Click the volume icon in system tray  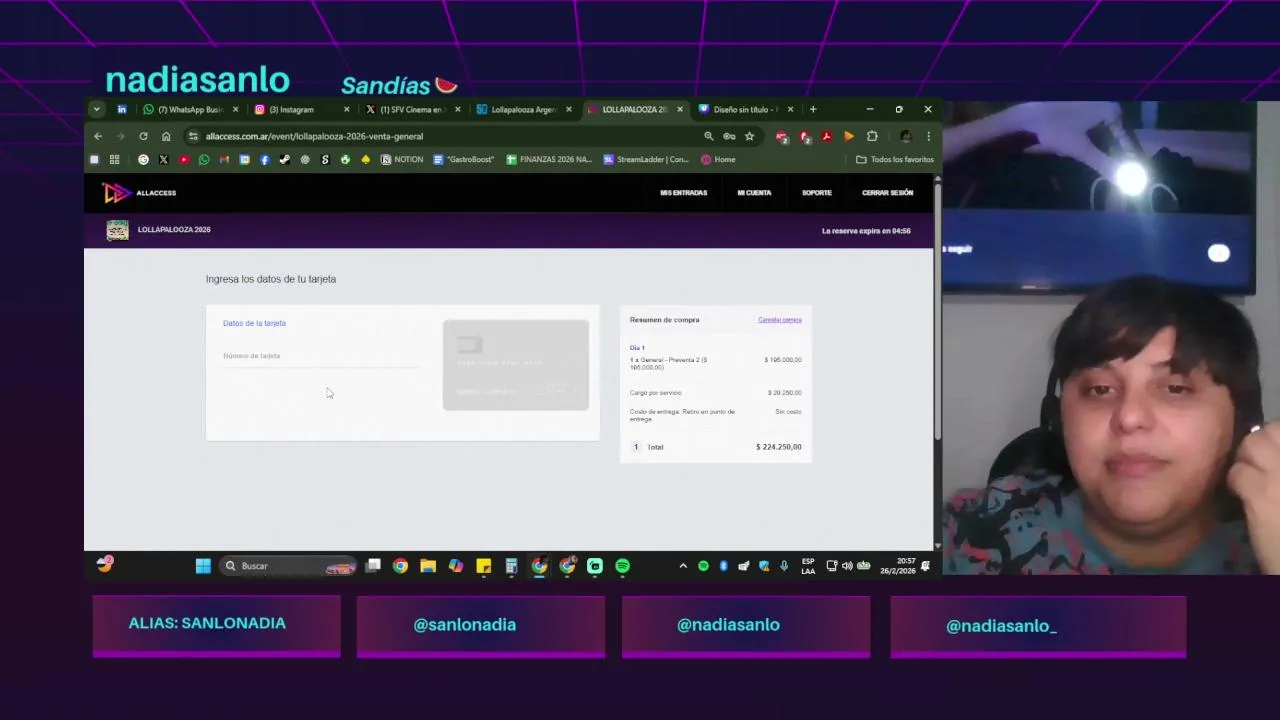tap(847, 566)
